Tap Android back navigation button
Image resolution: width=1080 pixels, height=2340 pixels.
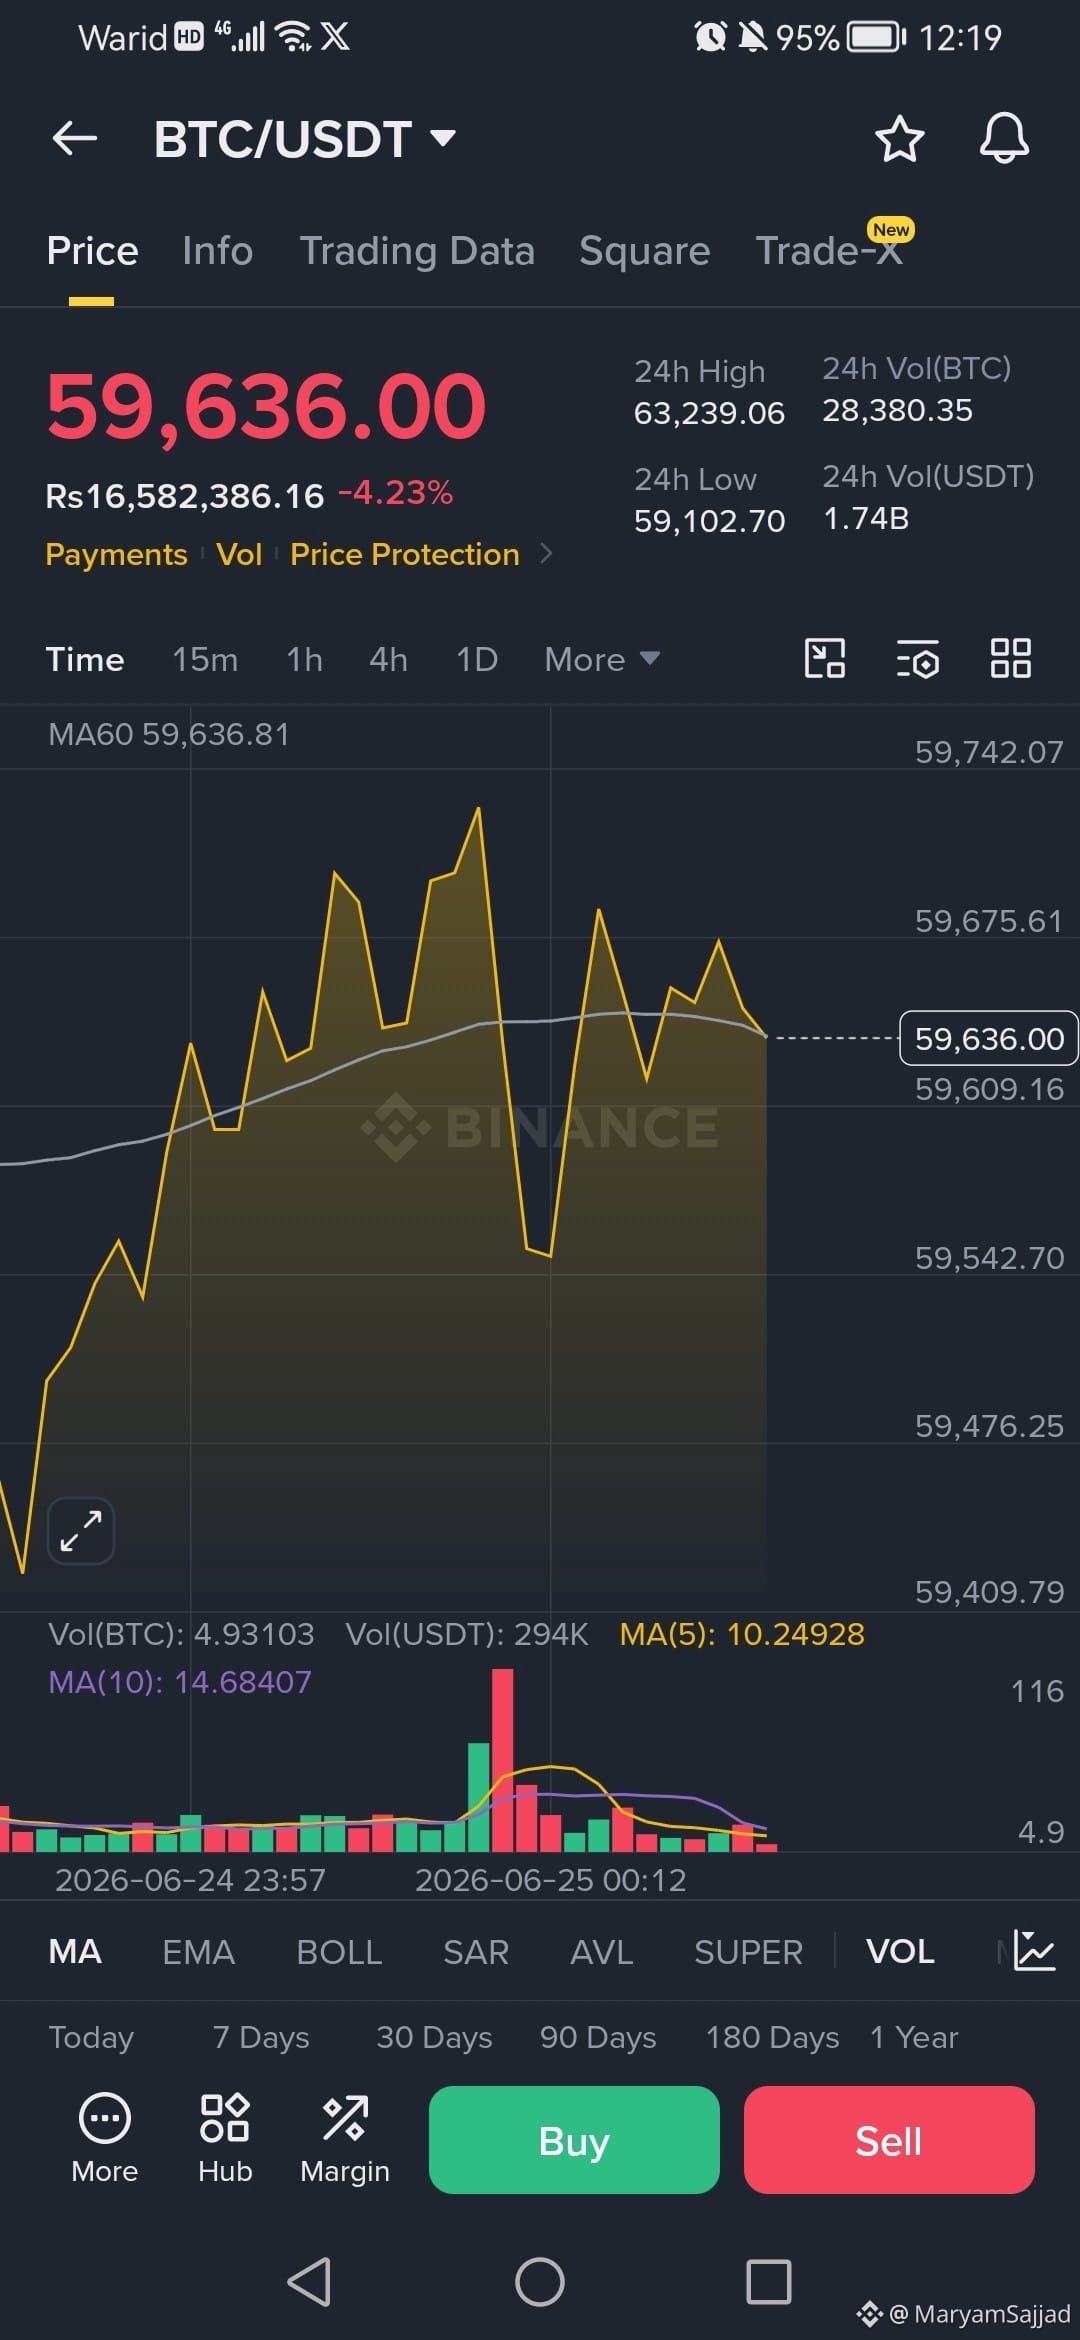309,2282
